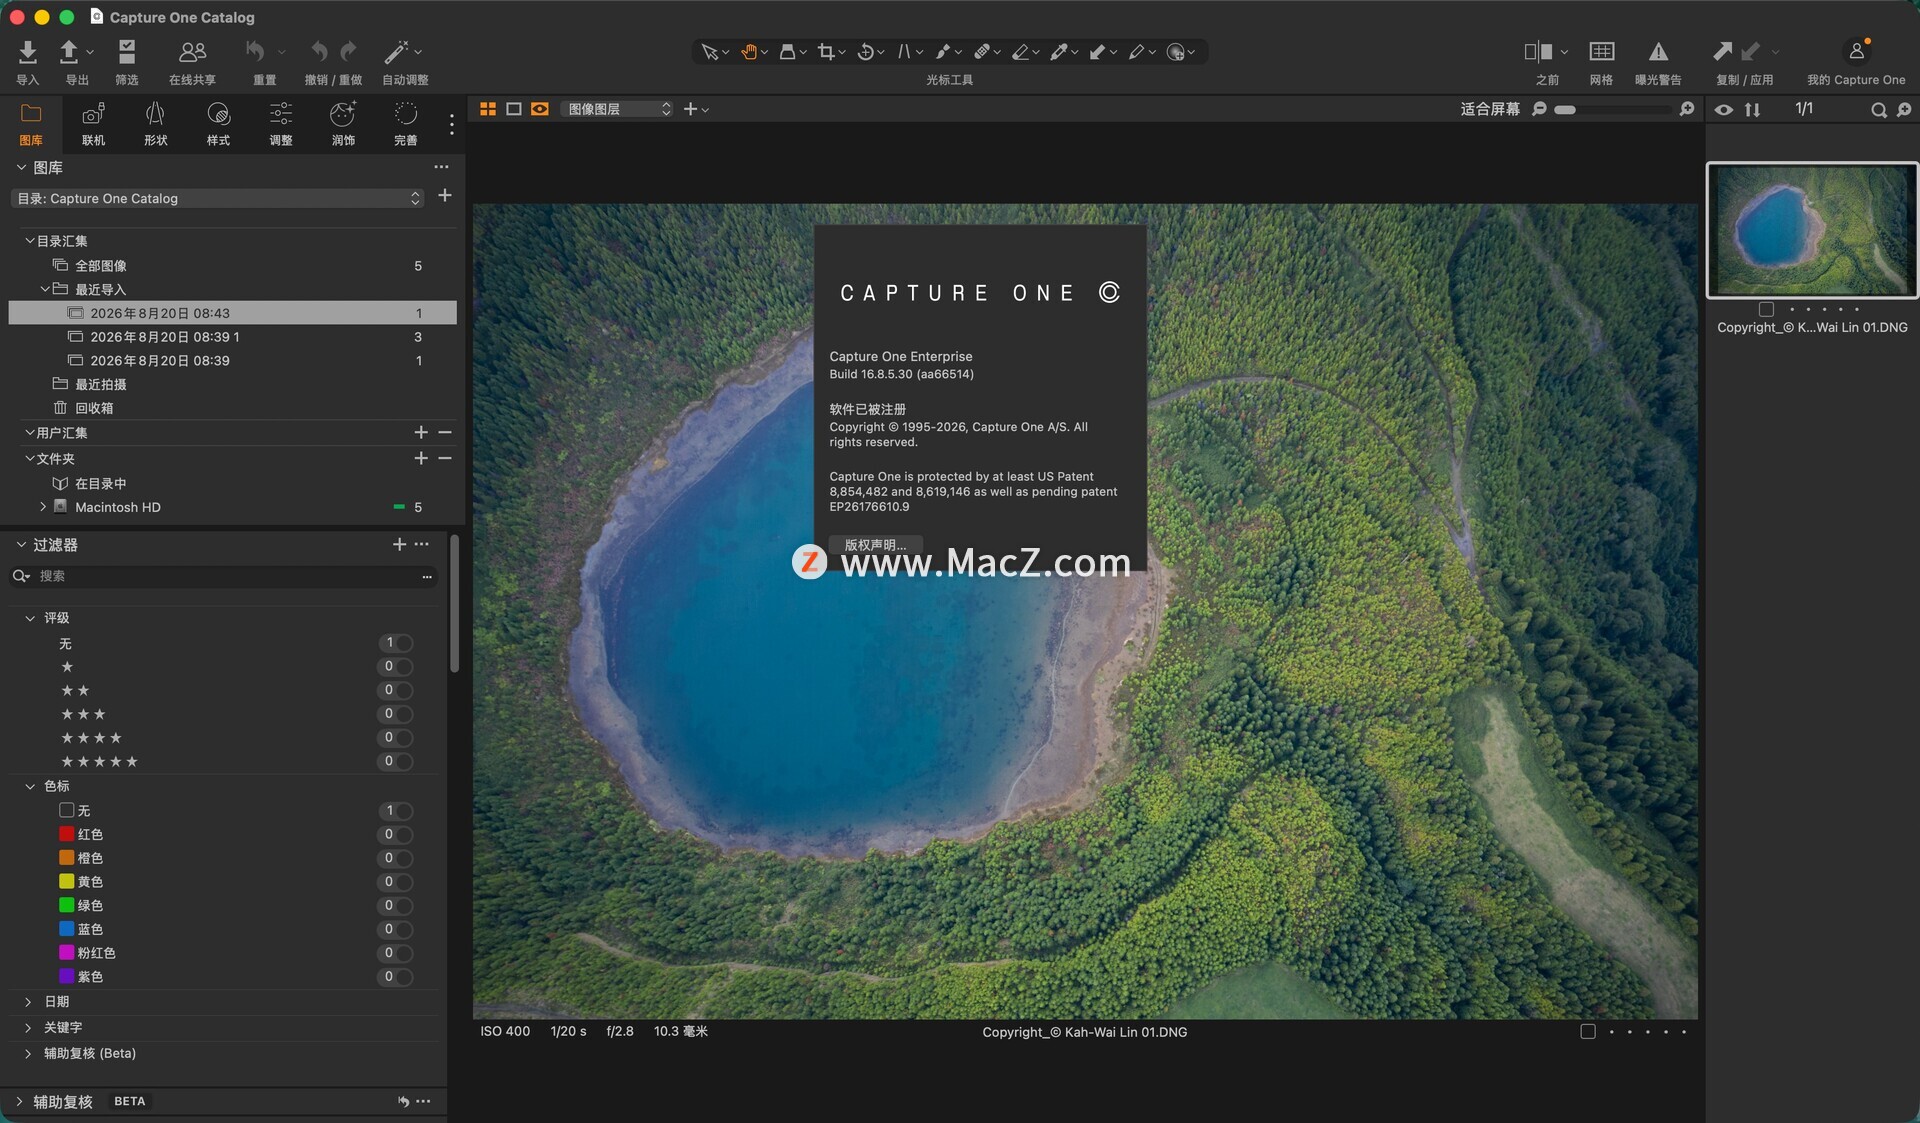Open the Cull (筛选) tool
1920x1123 pixels.
pyautogui.click(x=127, y=52)
